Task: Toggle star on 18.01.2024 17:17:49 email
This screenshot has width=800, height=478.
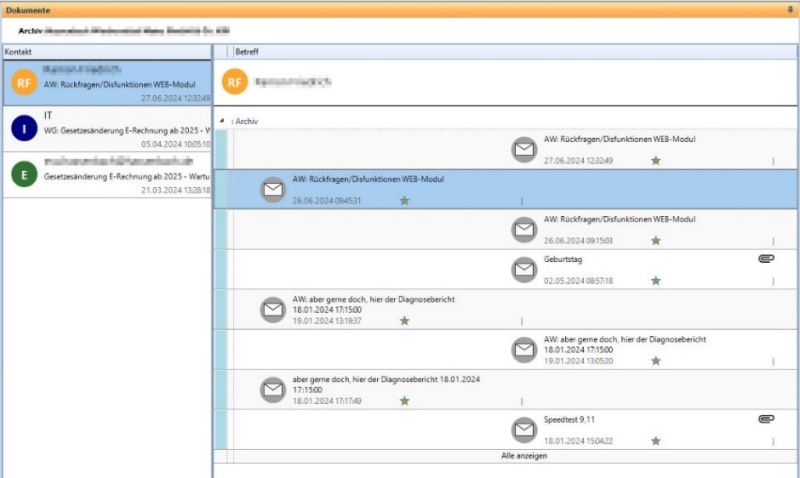Action: point(404,400)
